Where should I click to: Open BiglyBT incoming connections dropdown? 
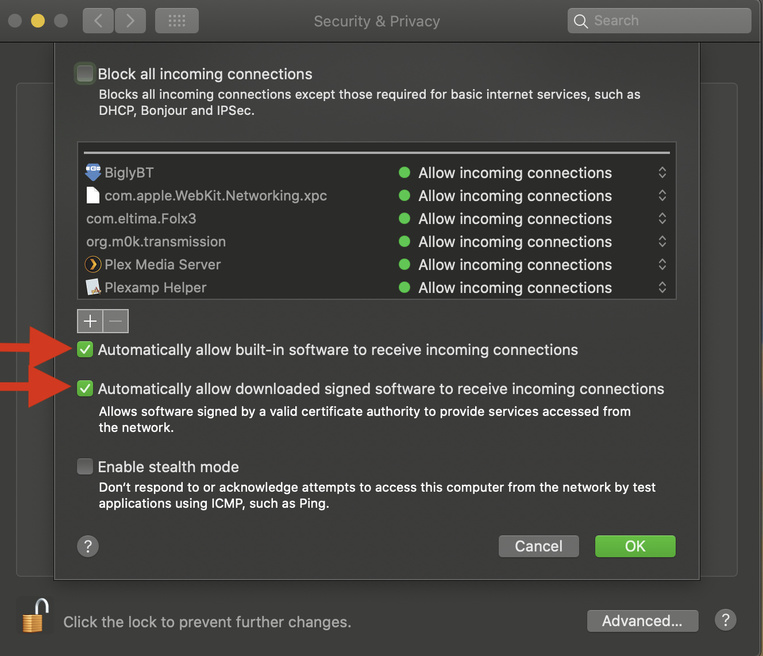tap(662, 173)
